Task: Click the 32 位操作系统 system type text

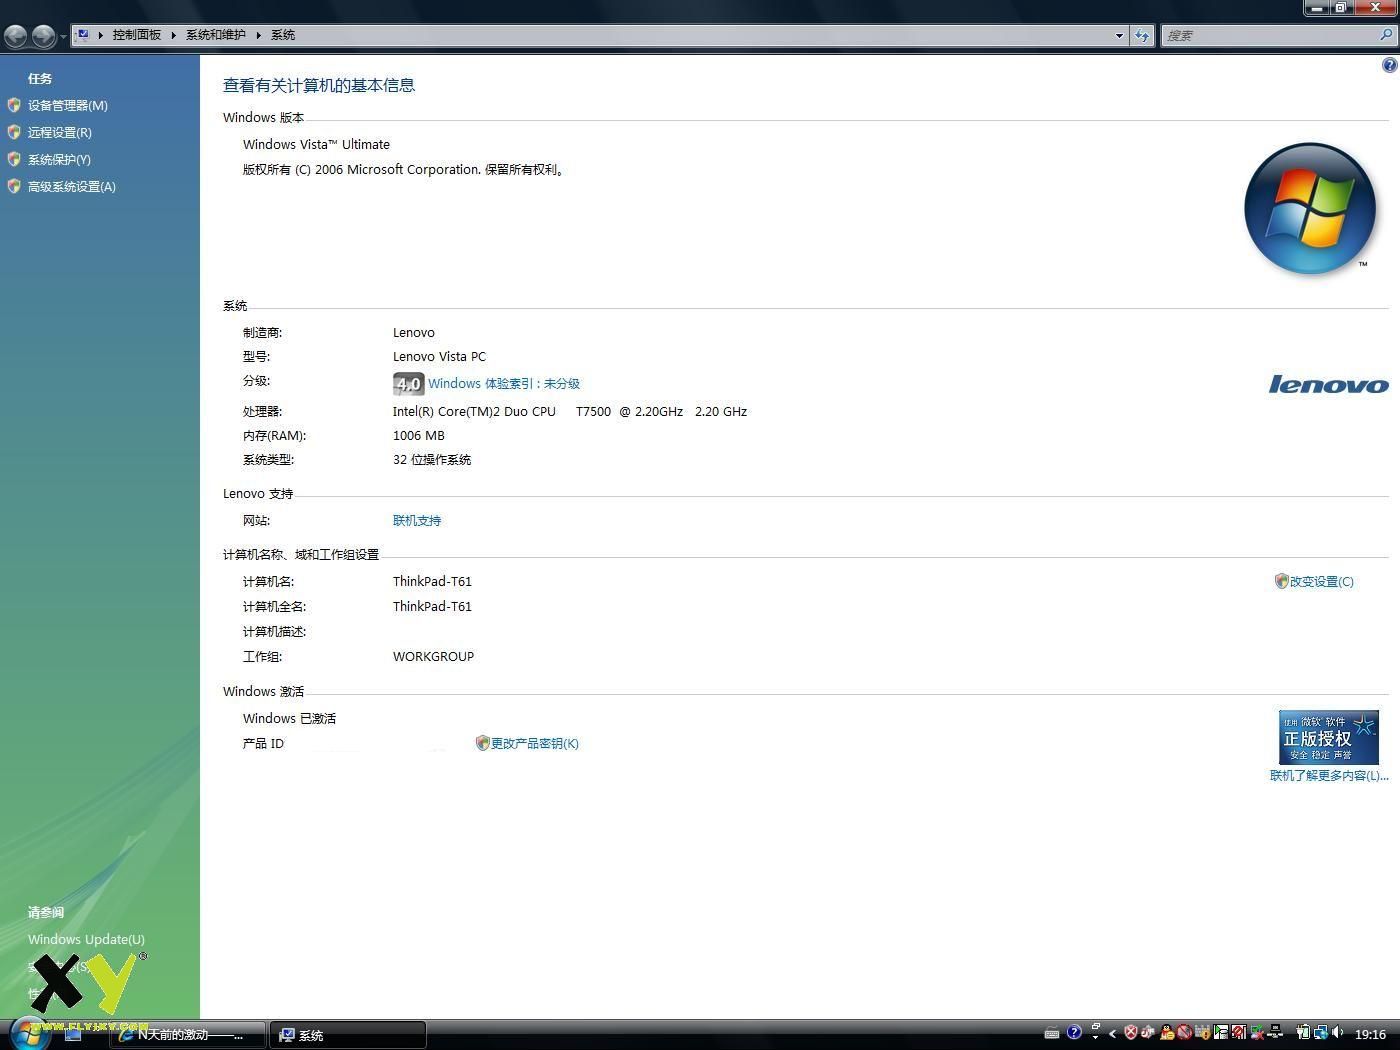Action: tap(432, 459)
